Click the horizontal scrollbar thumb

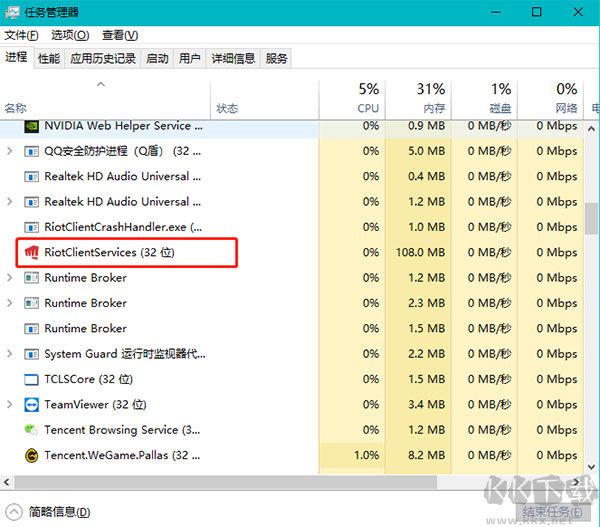pos(226,482)
